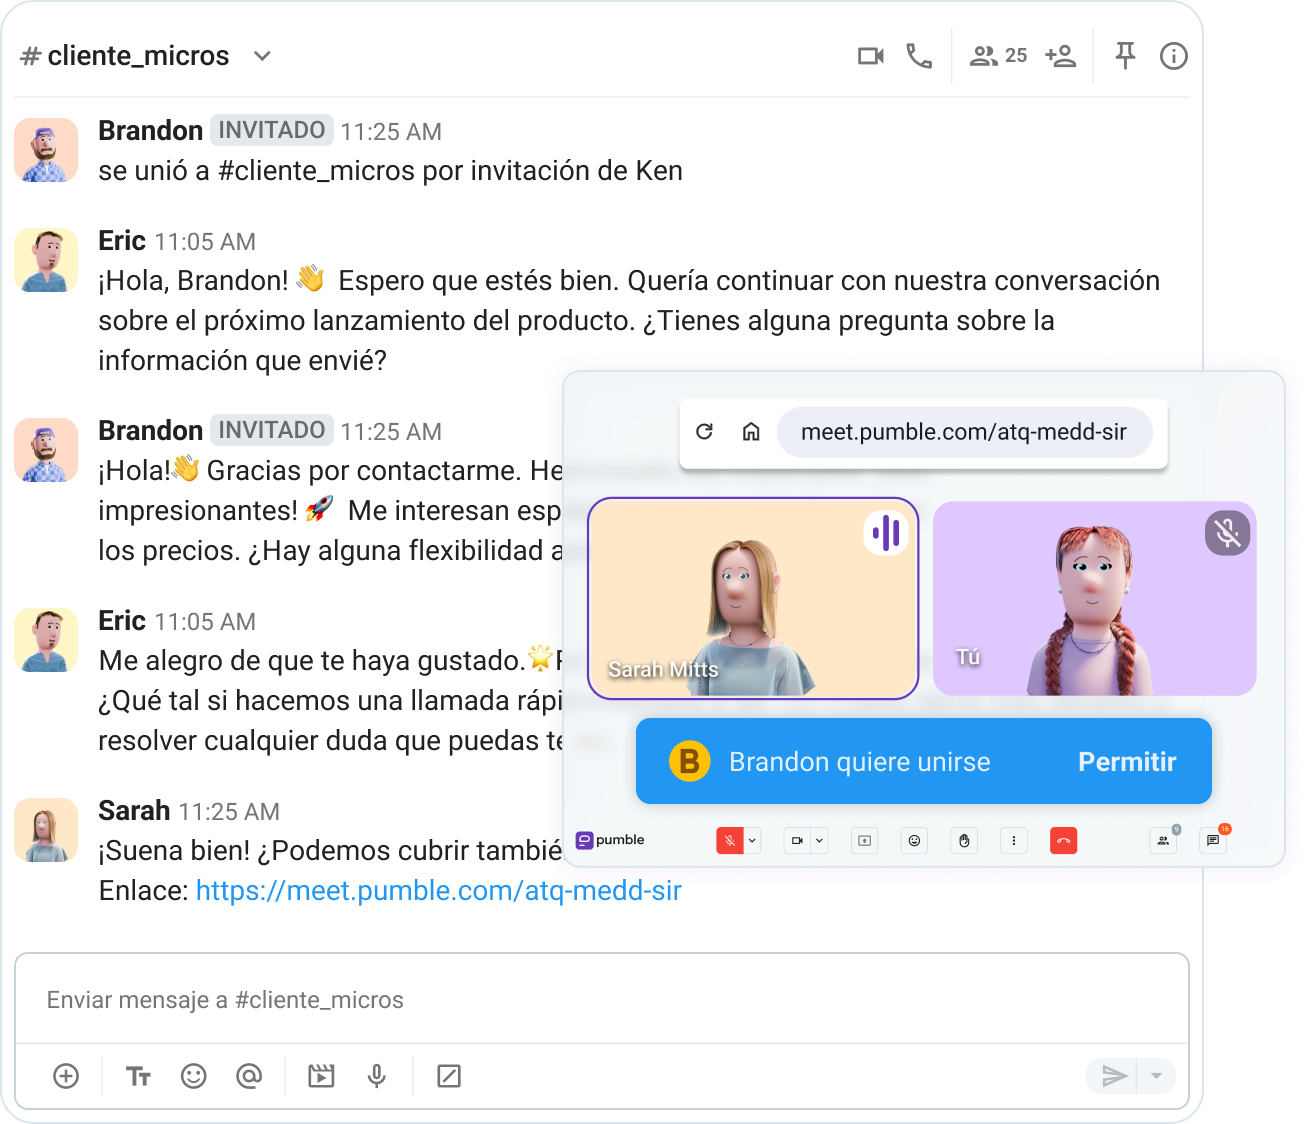Show the channel member count of 25
The image size is (1310, 1124).
pyautogui.click(x=997, y=56)
